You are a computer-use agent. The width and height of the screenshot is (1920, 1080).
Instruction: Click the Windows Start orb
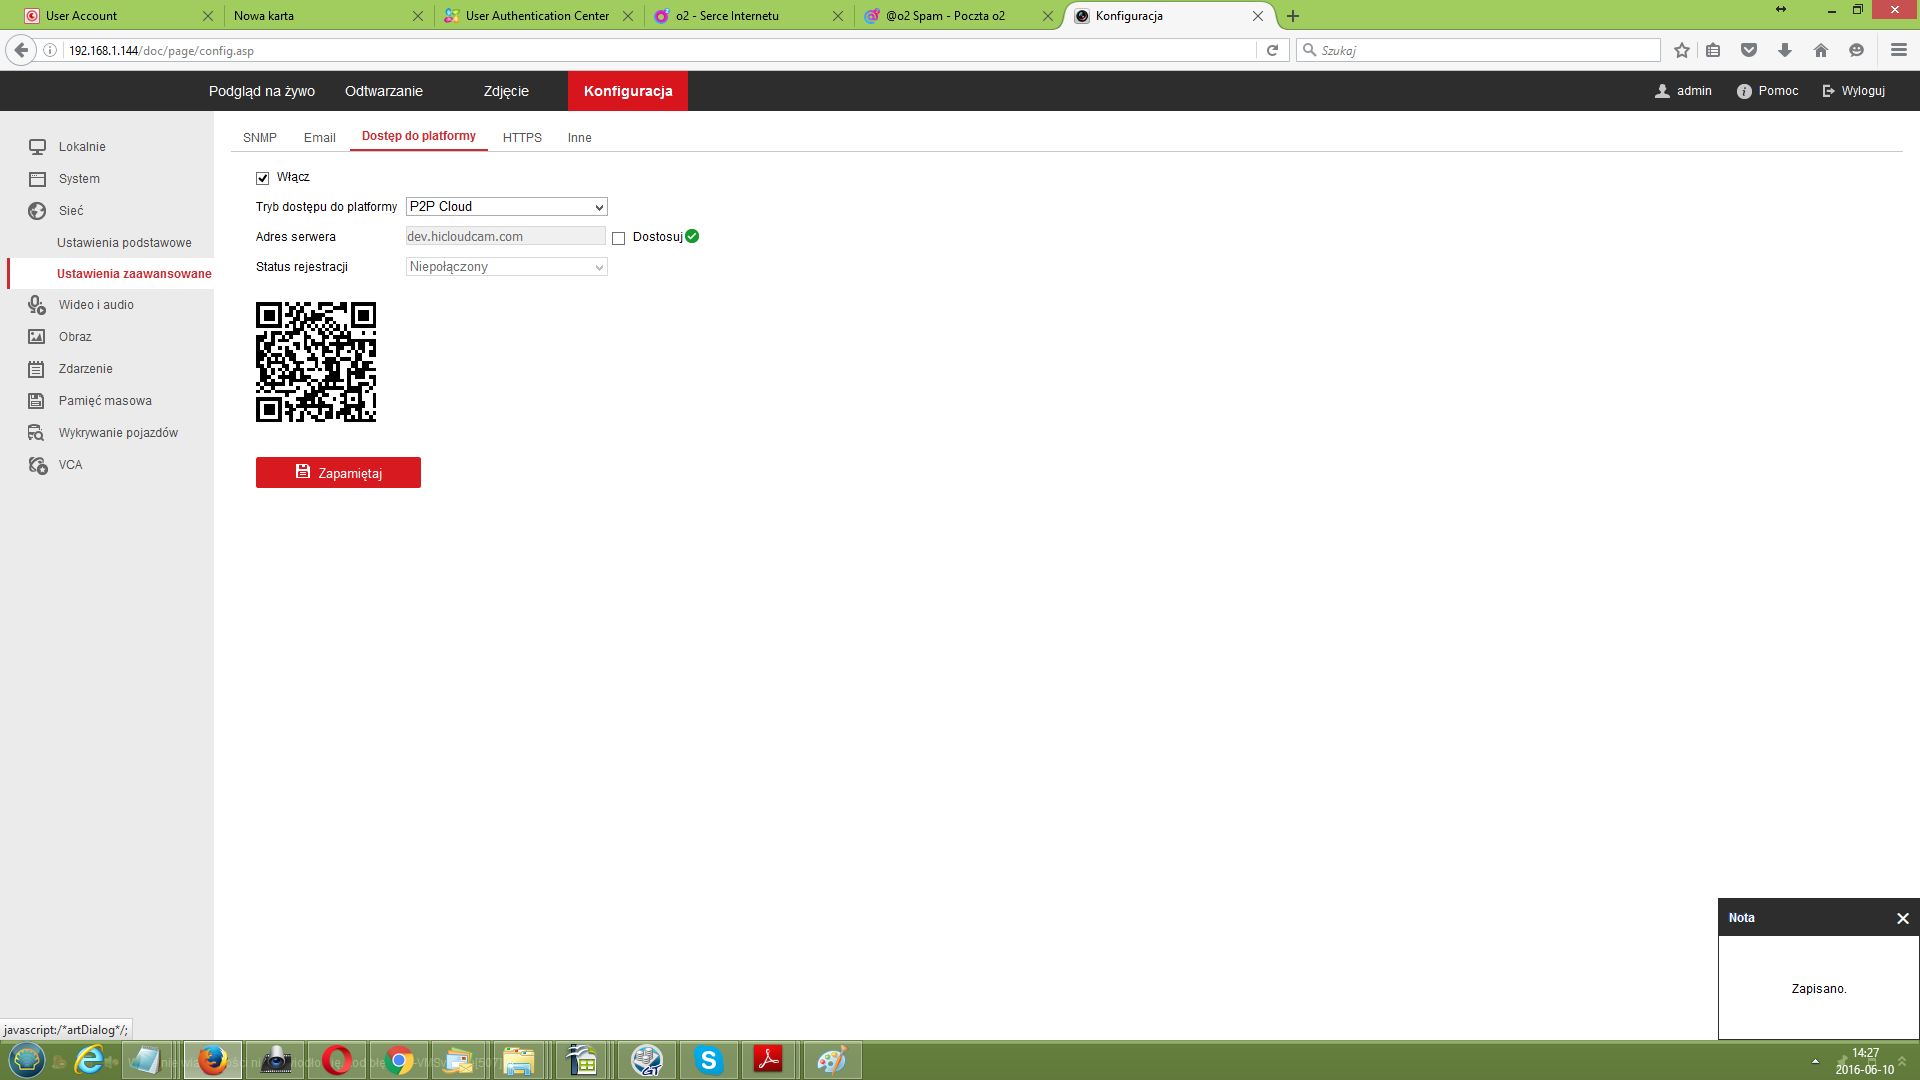27,1060
